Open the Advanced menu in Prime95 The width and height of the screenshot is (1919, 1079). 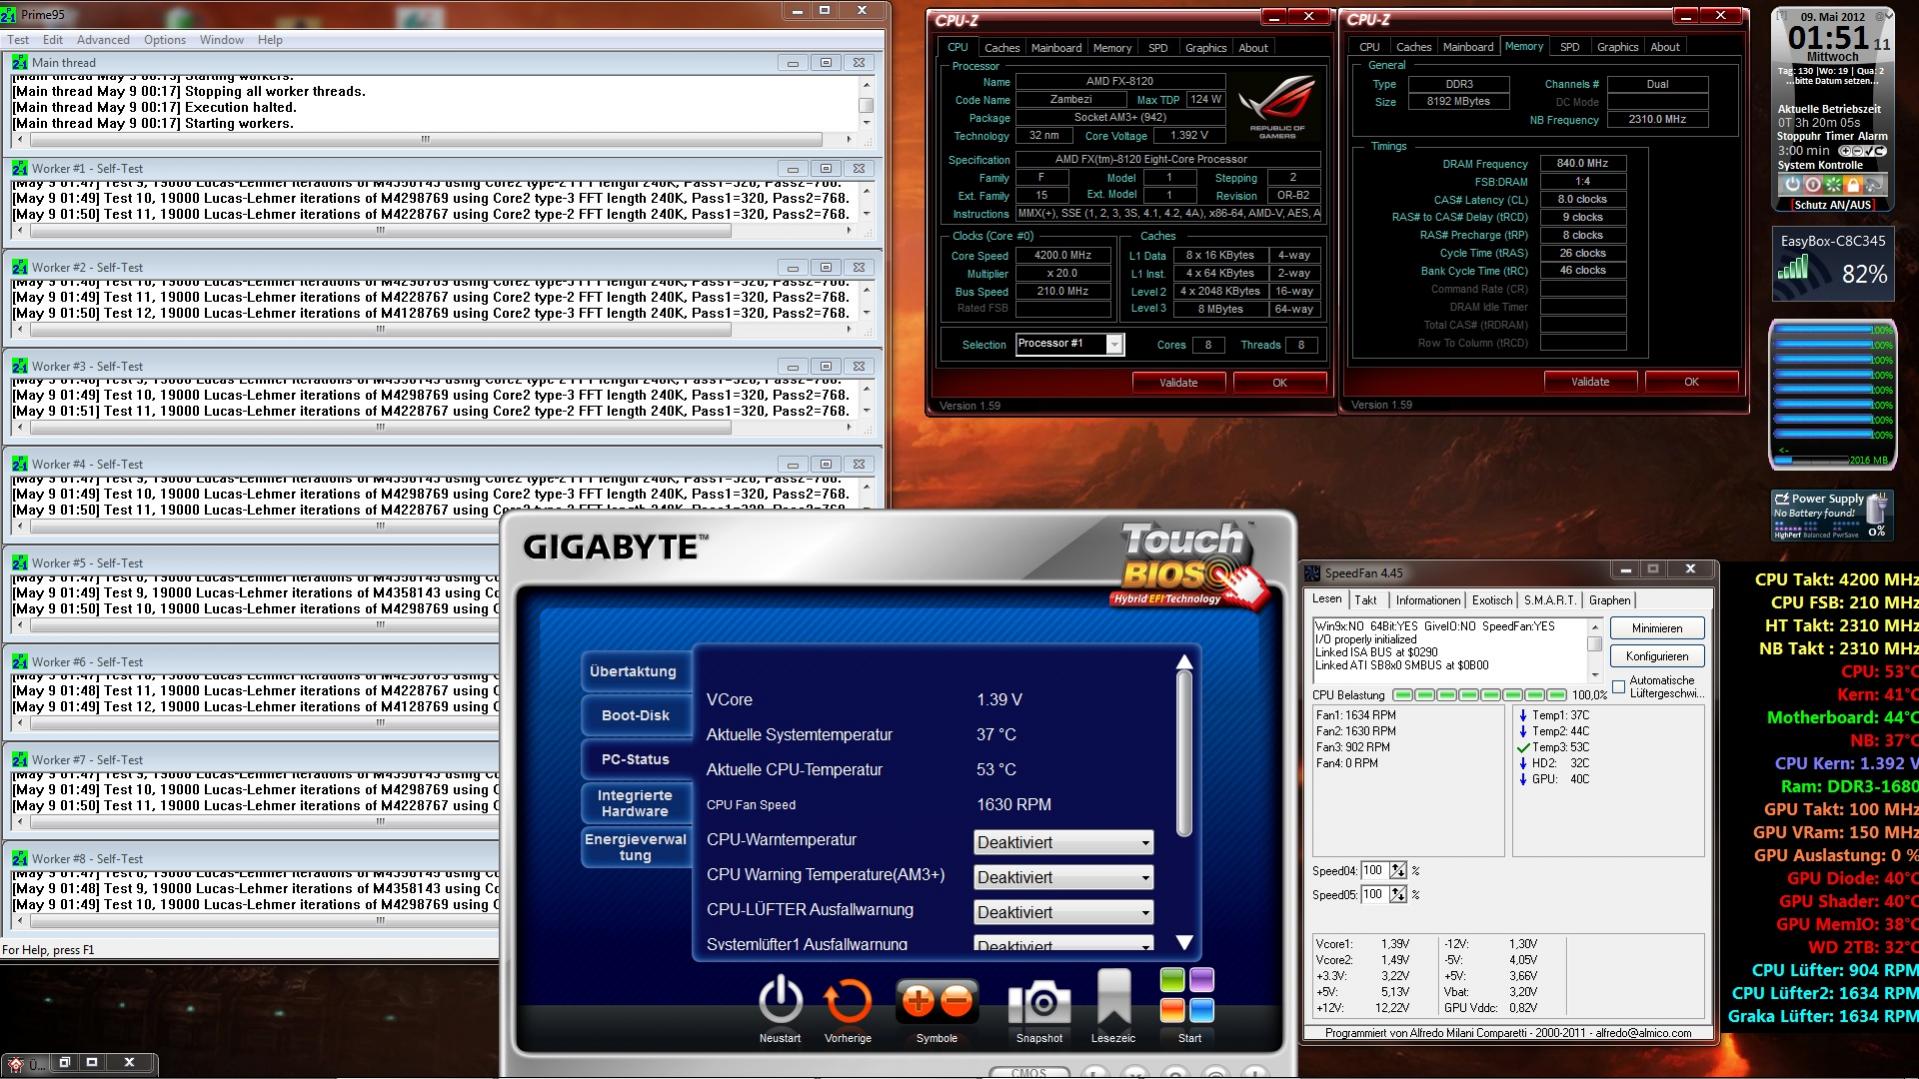pyautogui.click(x=103, y=40)
